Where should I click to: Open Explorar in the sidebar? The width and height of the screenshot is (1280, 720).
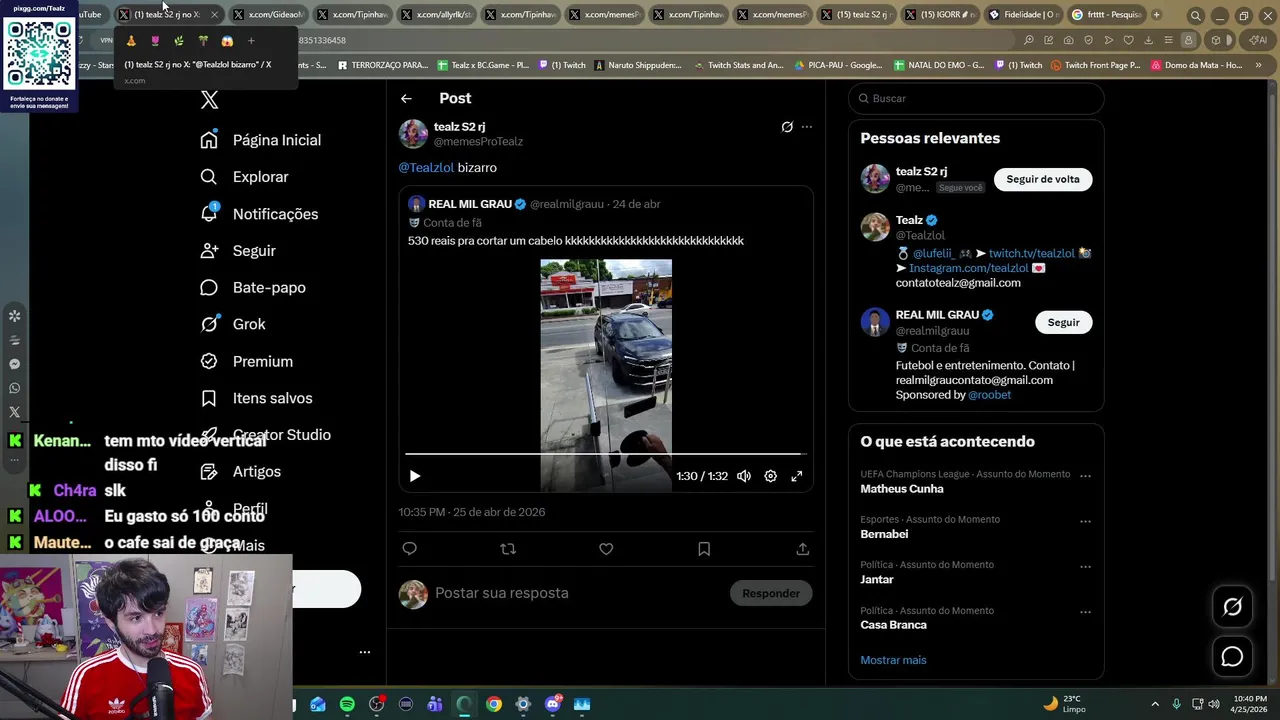point(245,177)
